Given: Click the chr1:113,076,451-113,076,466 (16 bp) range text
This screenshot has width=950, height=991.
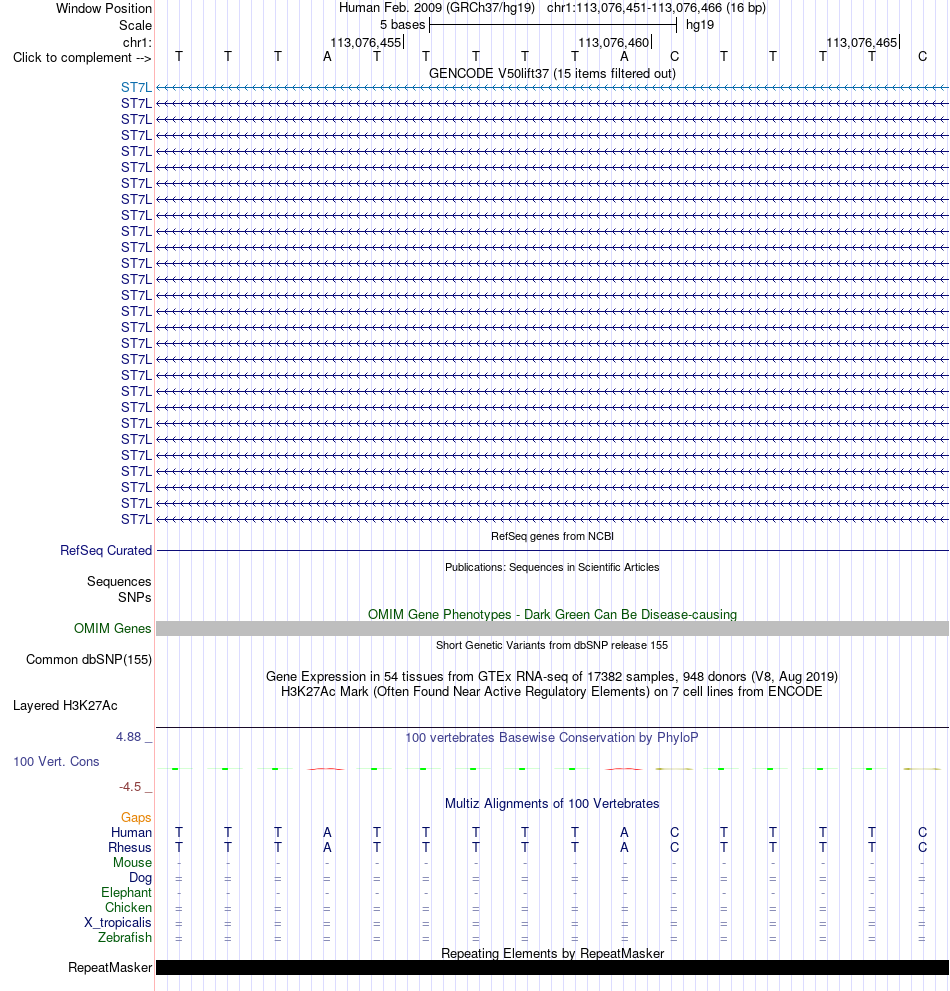Looking at the screenshot, I should (656, 8).
